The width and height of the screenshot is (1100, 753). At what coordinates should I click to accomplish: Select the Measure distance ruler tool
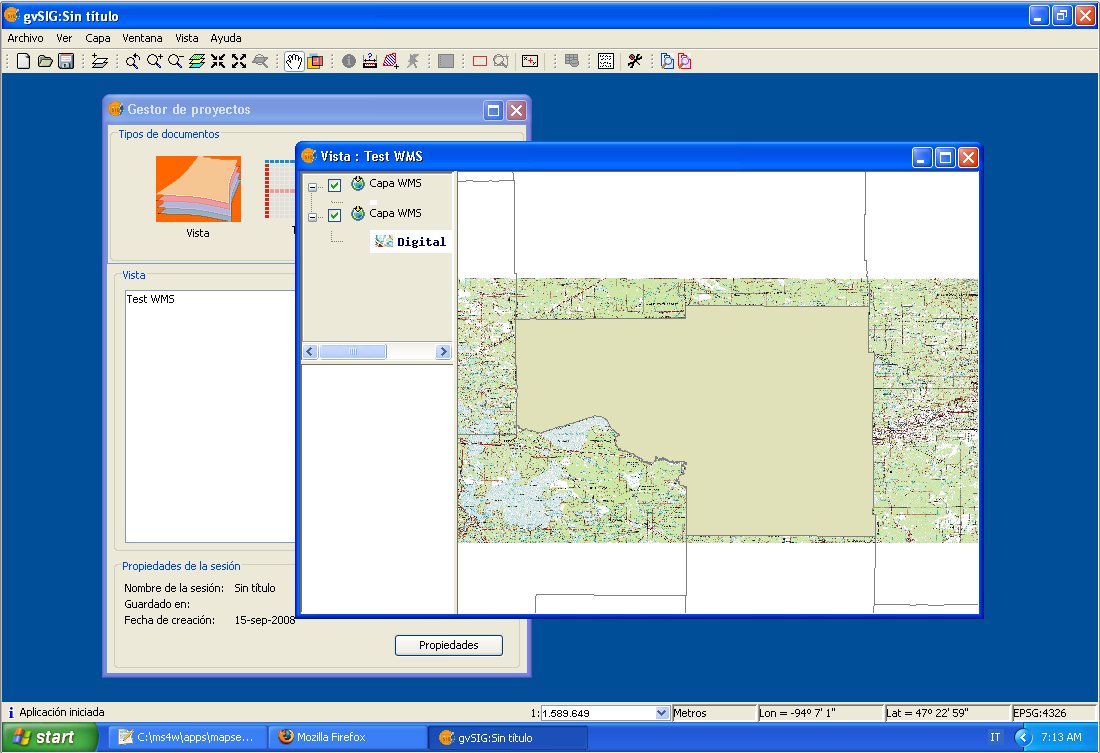369,61
